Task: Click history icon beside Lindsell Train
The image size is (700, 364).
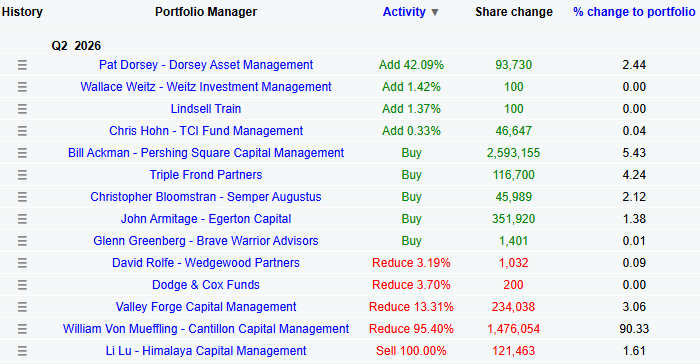Action: (x=22, y=109)
